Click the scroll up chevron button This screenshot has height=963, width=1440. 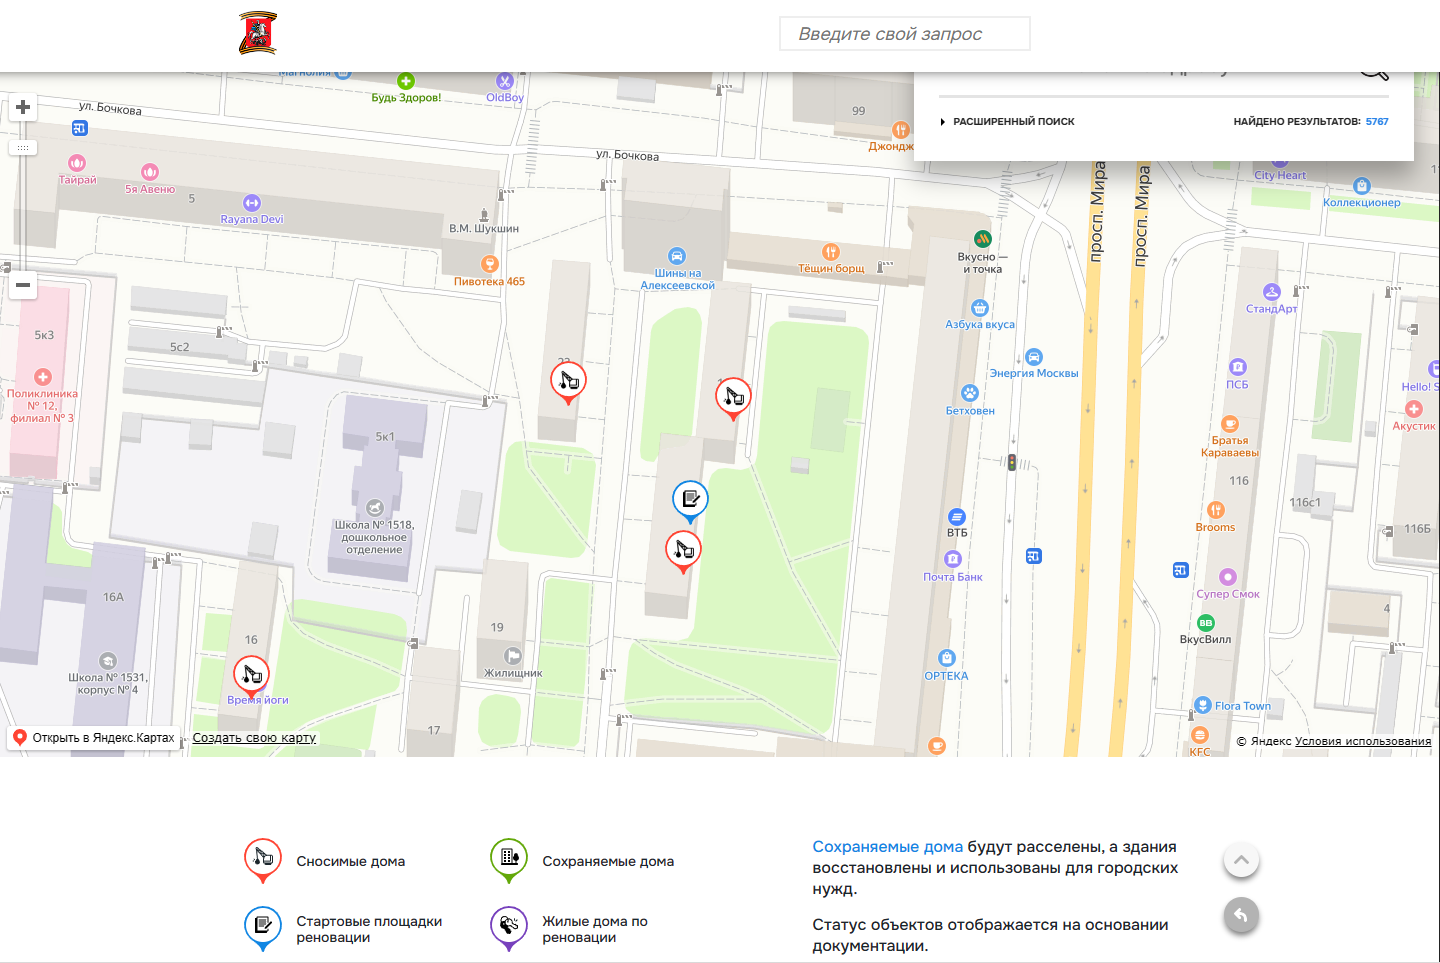tap(1241, 860)
